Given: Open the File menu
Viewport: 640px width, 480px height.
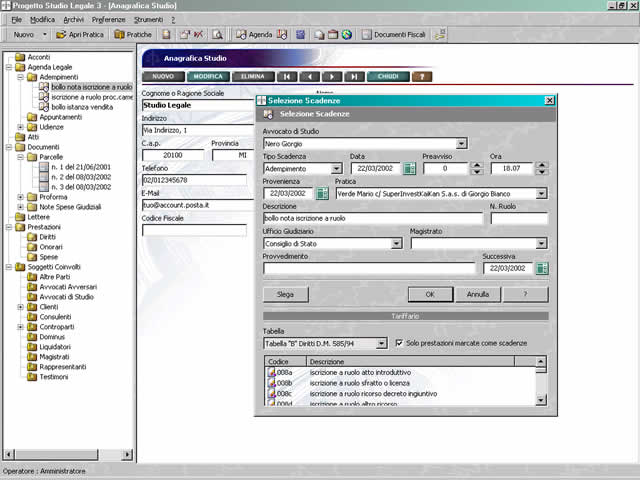Looking at the screenshot, I should pos(16,20).
